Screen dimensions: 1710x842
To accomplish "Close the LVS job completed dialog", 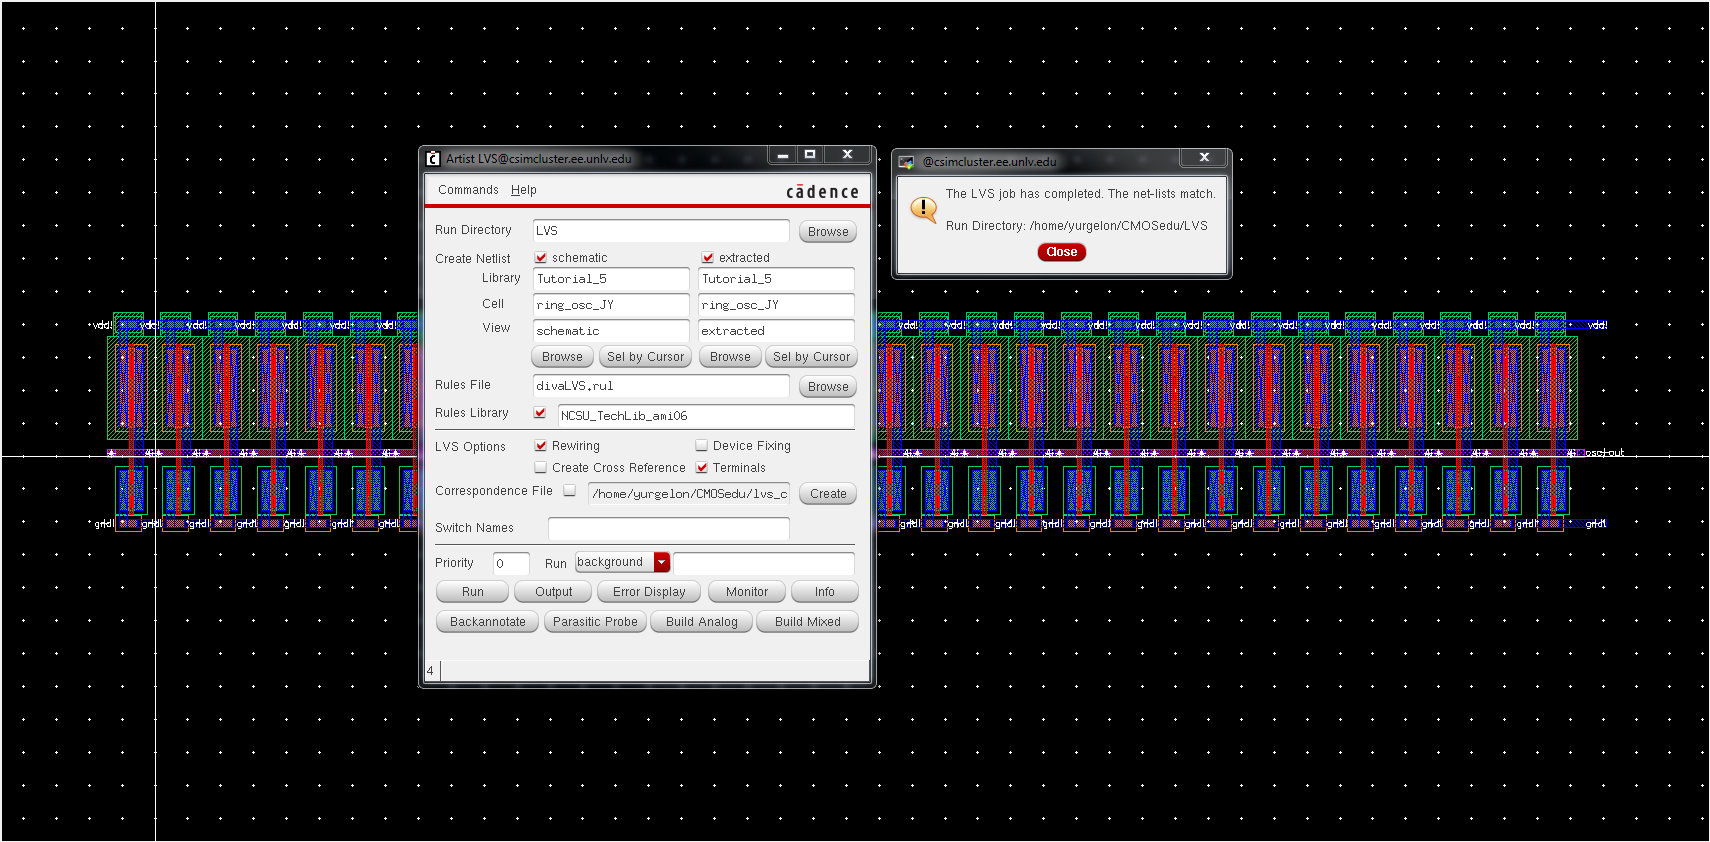I will (1061, 252).
